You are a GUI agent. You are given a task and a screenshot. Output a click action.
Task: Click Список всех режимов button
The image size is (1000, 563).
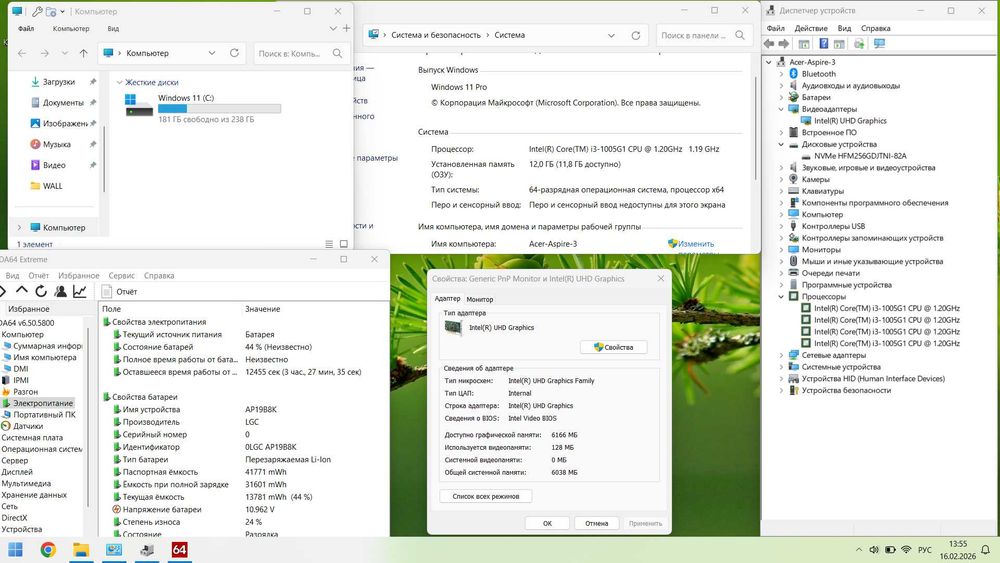485,496
